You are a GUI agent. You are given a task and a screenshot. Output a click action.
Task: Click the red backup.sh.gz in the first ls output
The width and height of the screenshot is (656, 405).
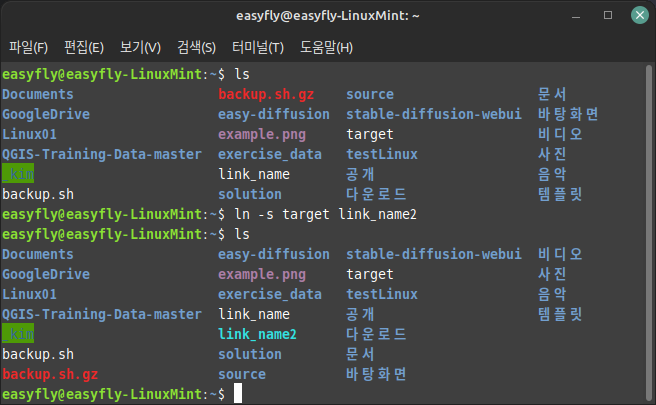[x=266, y=94]
